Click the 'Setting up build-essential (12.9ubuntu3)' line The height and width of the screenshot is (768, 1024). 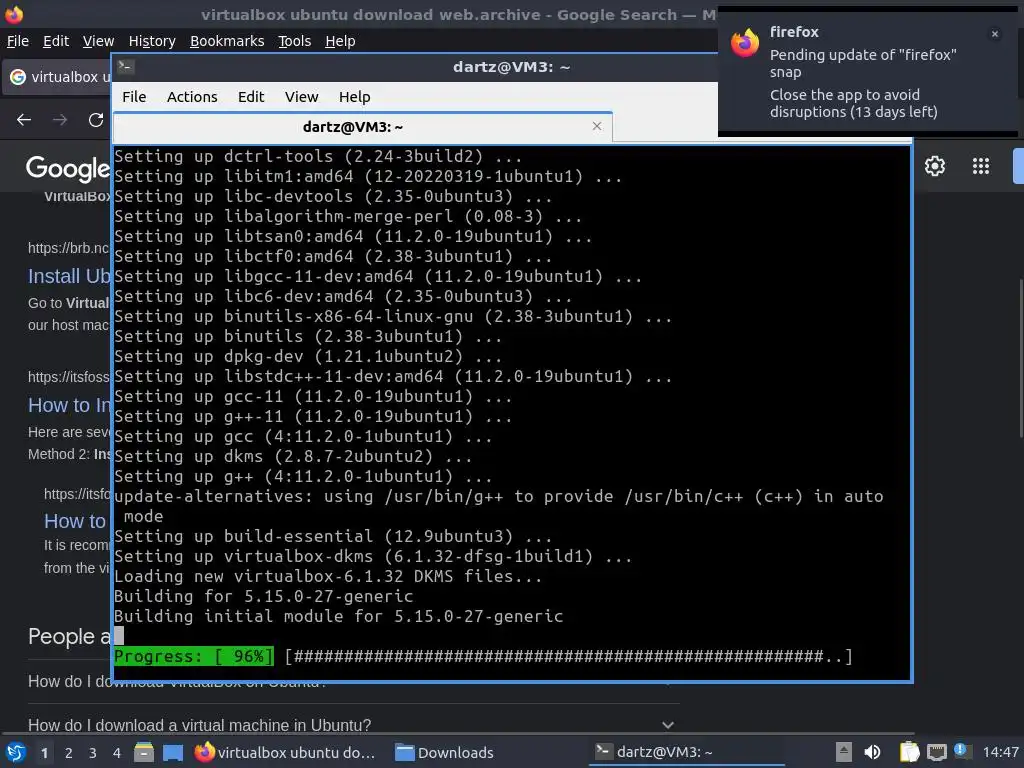tap(333, 536)
